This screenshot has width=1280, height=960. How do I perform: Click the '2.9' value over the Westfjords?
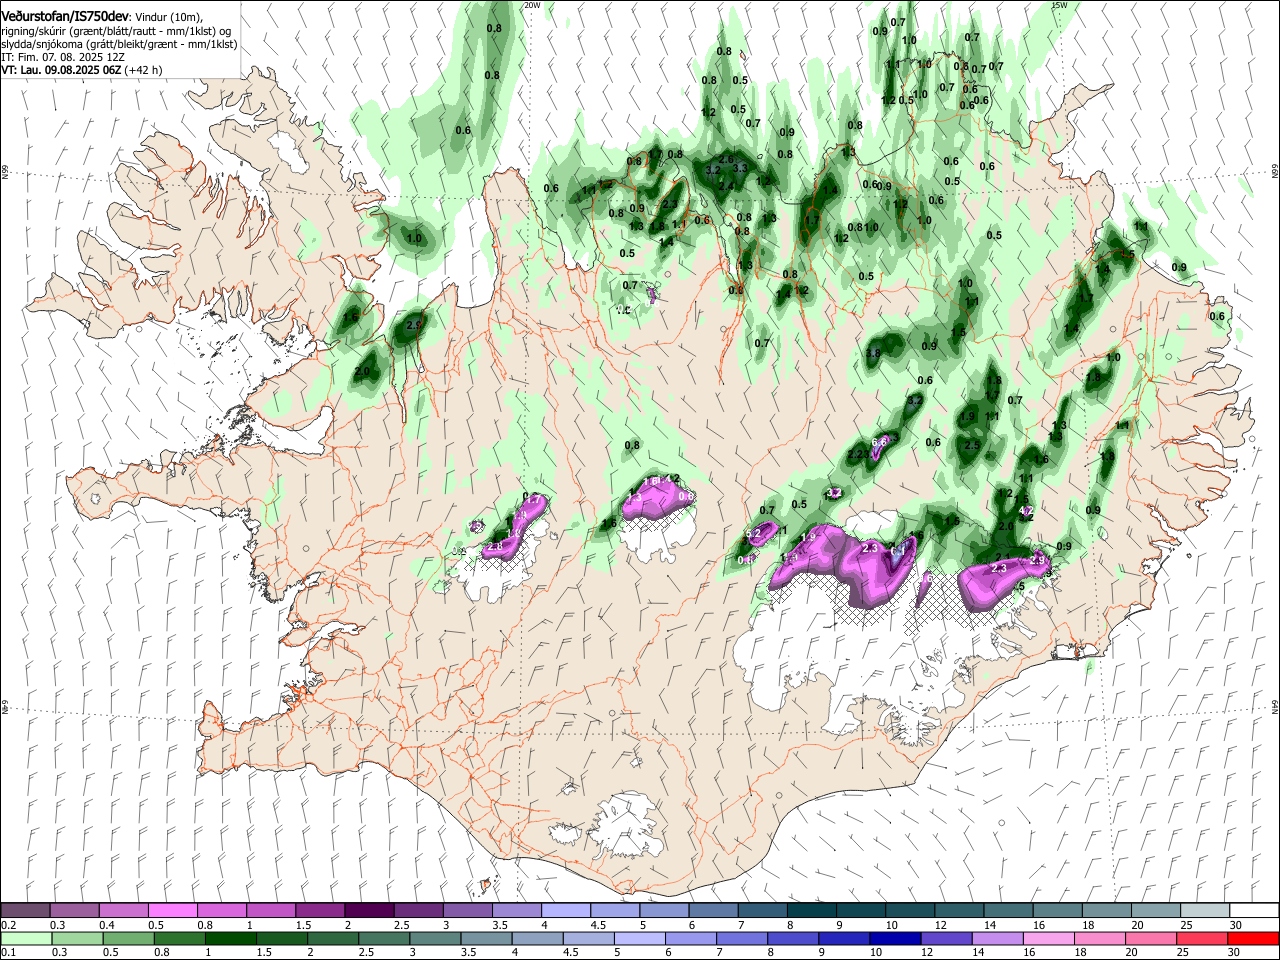(416, 325)
